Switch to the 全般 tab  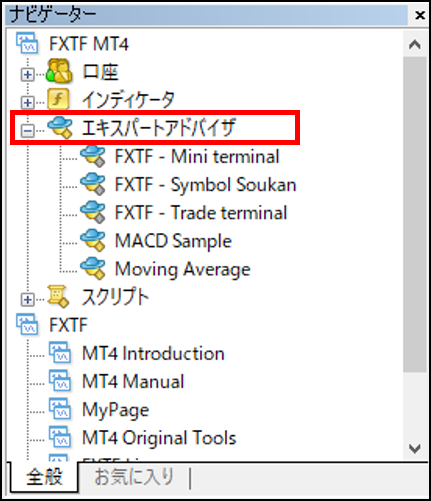pyautogui.click(x=44, y=477)
